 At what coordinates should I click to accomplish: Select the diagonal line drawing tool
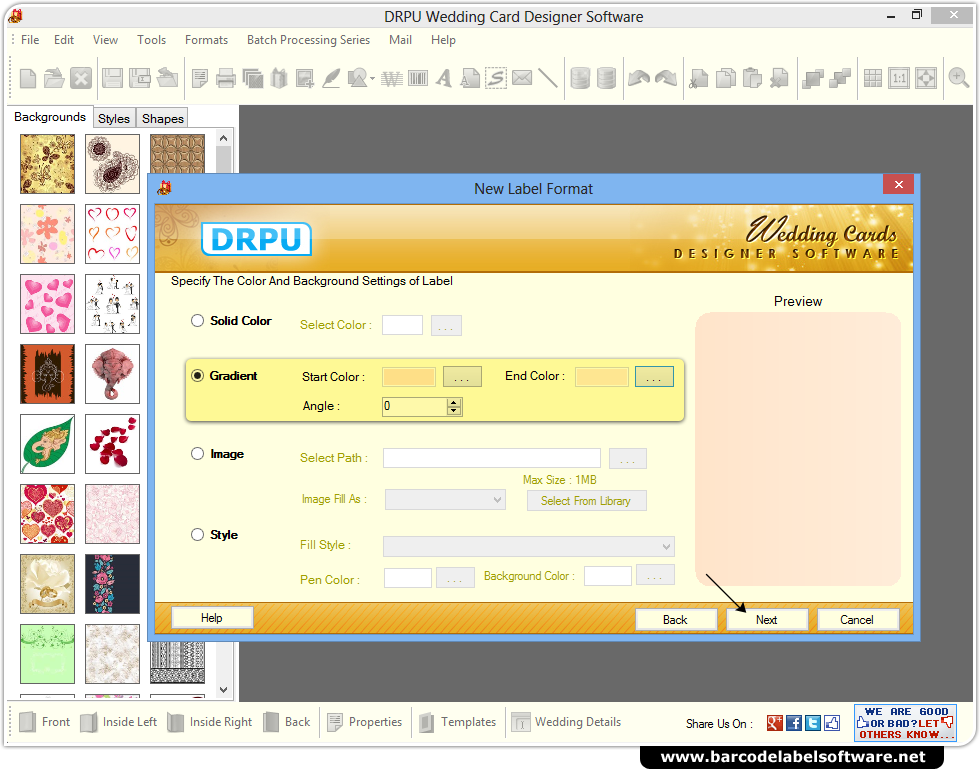click(x=548, y=79)
